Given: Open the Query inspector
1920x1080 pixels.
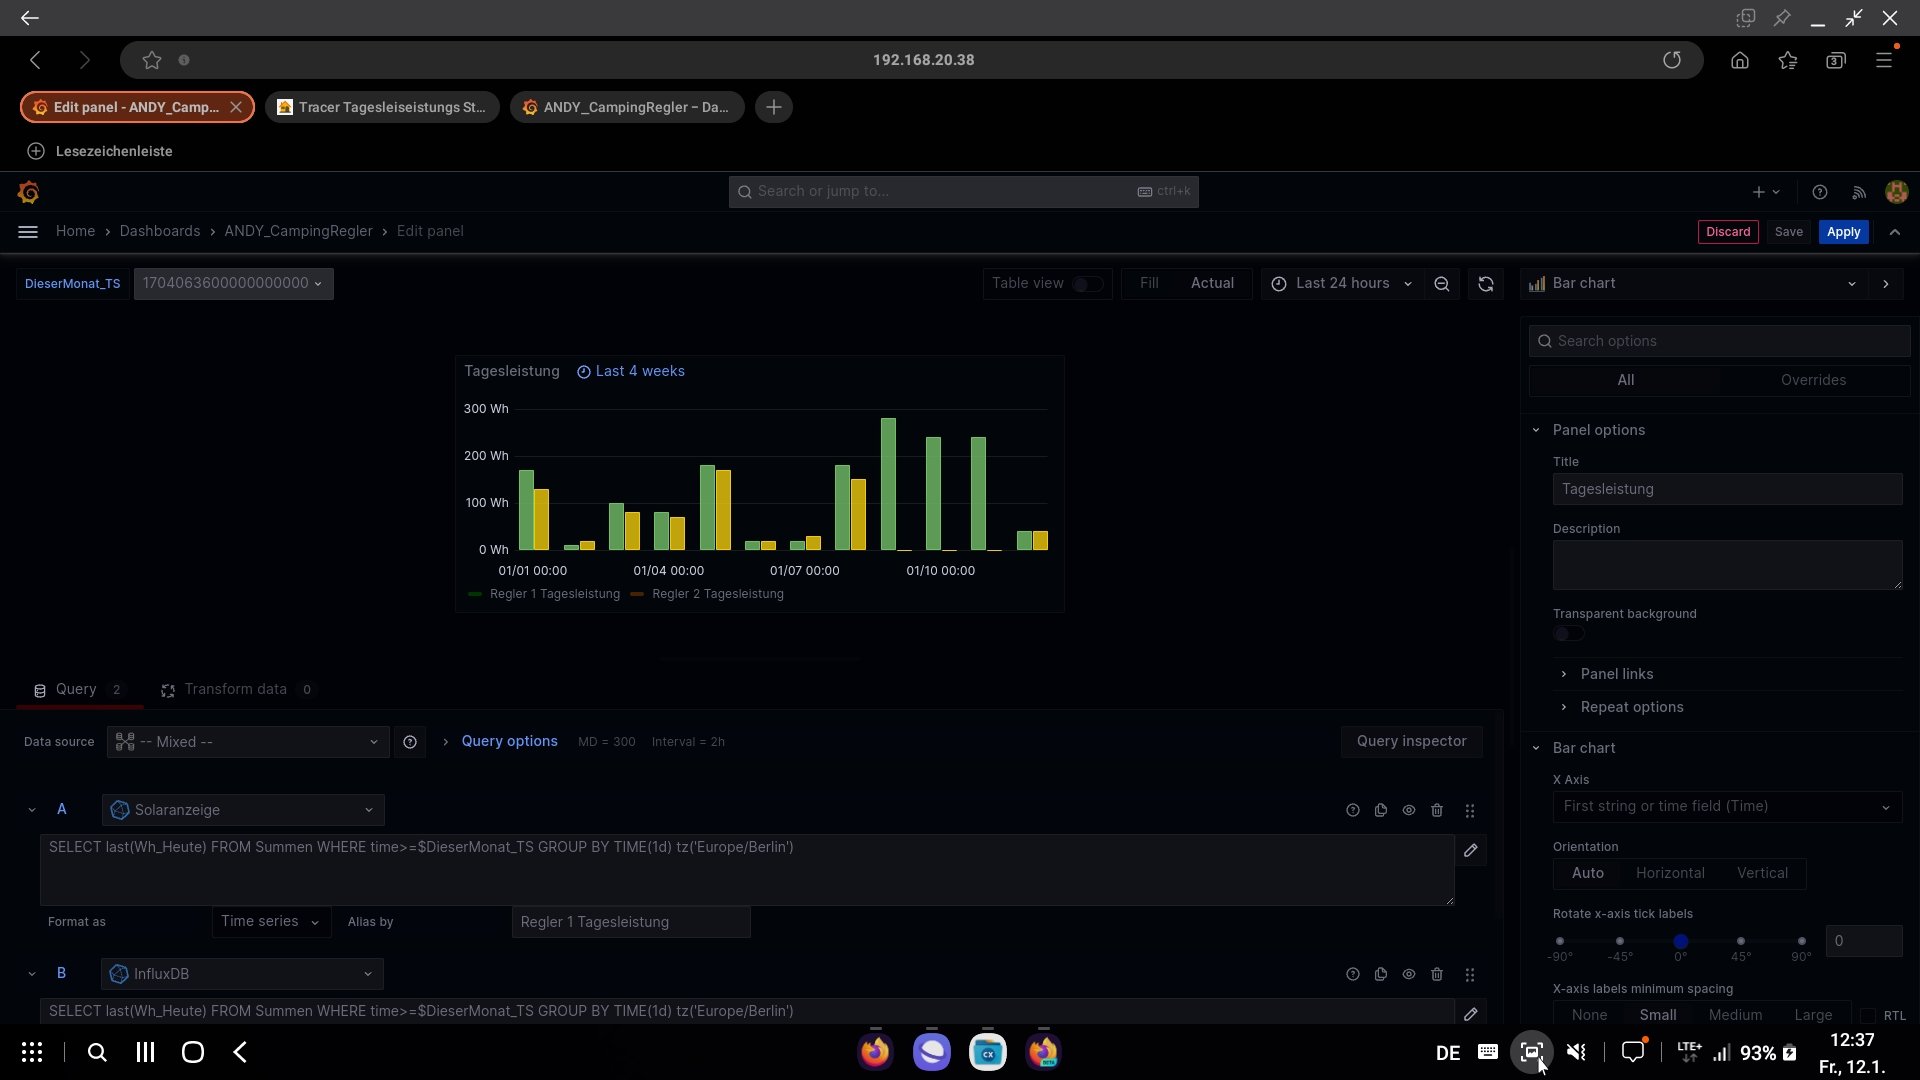Looking at the screenshot, I should (x=1411, y=741).
